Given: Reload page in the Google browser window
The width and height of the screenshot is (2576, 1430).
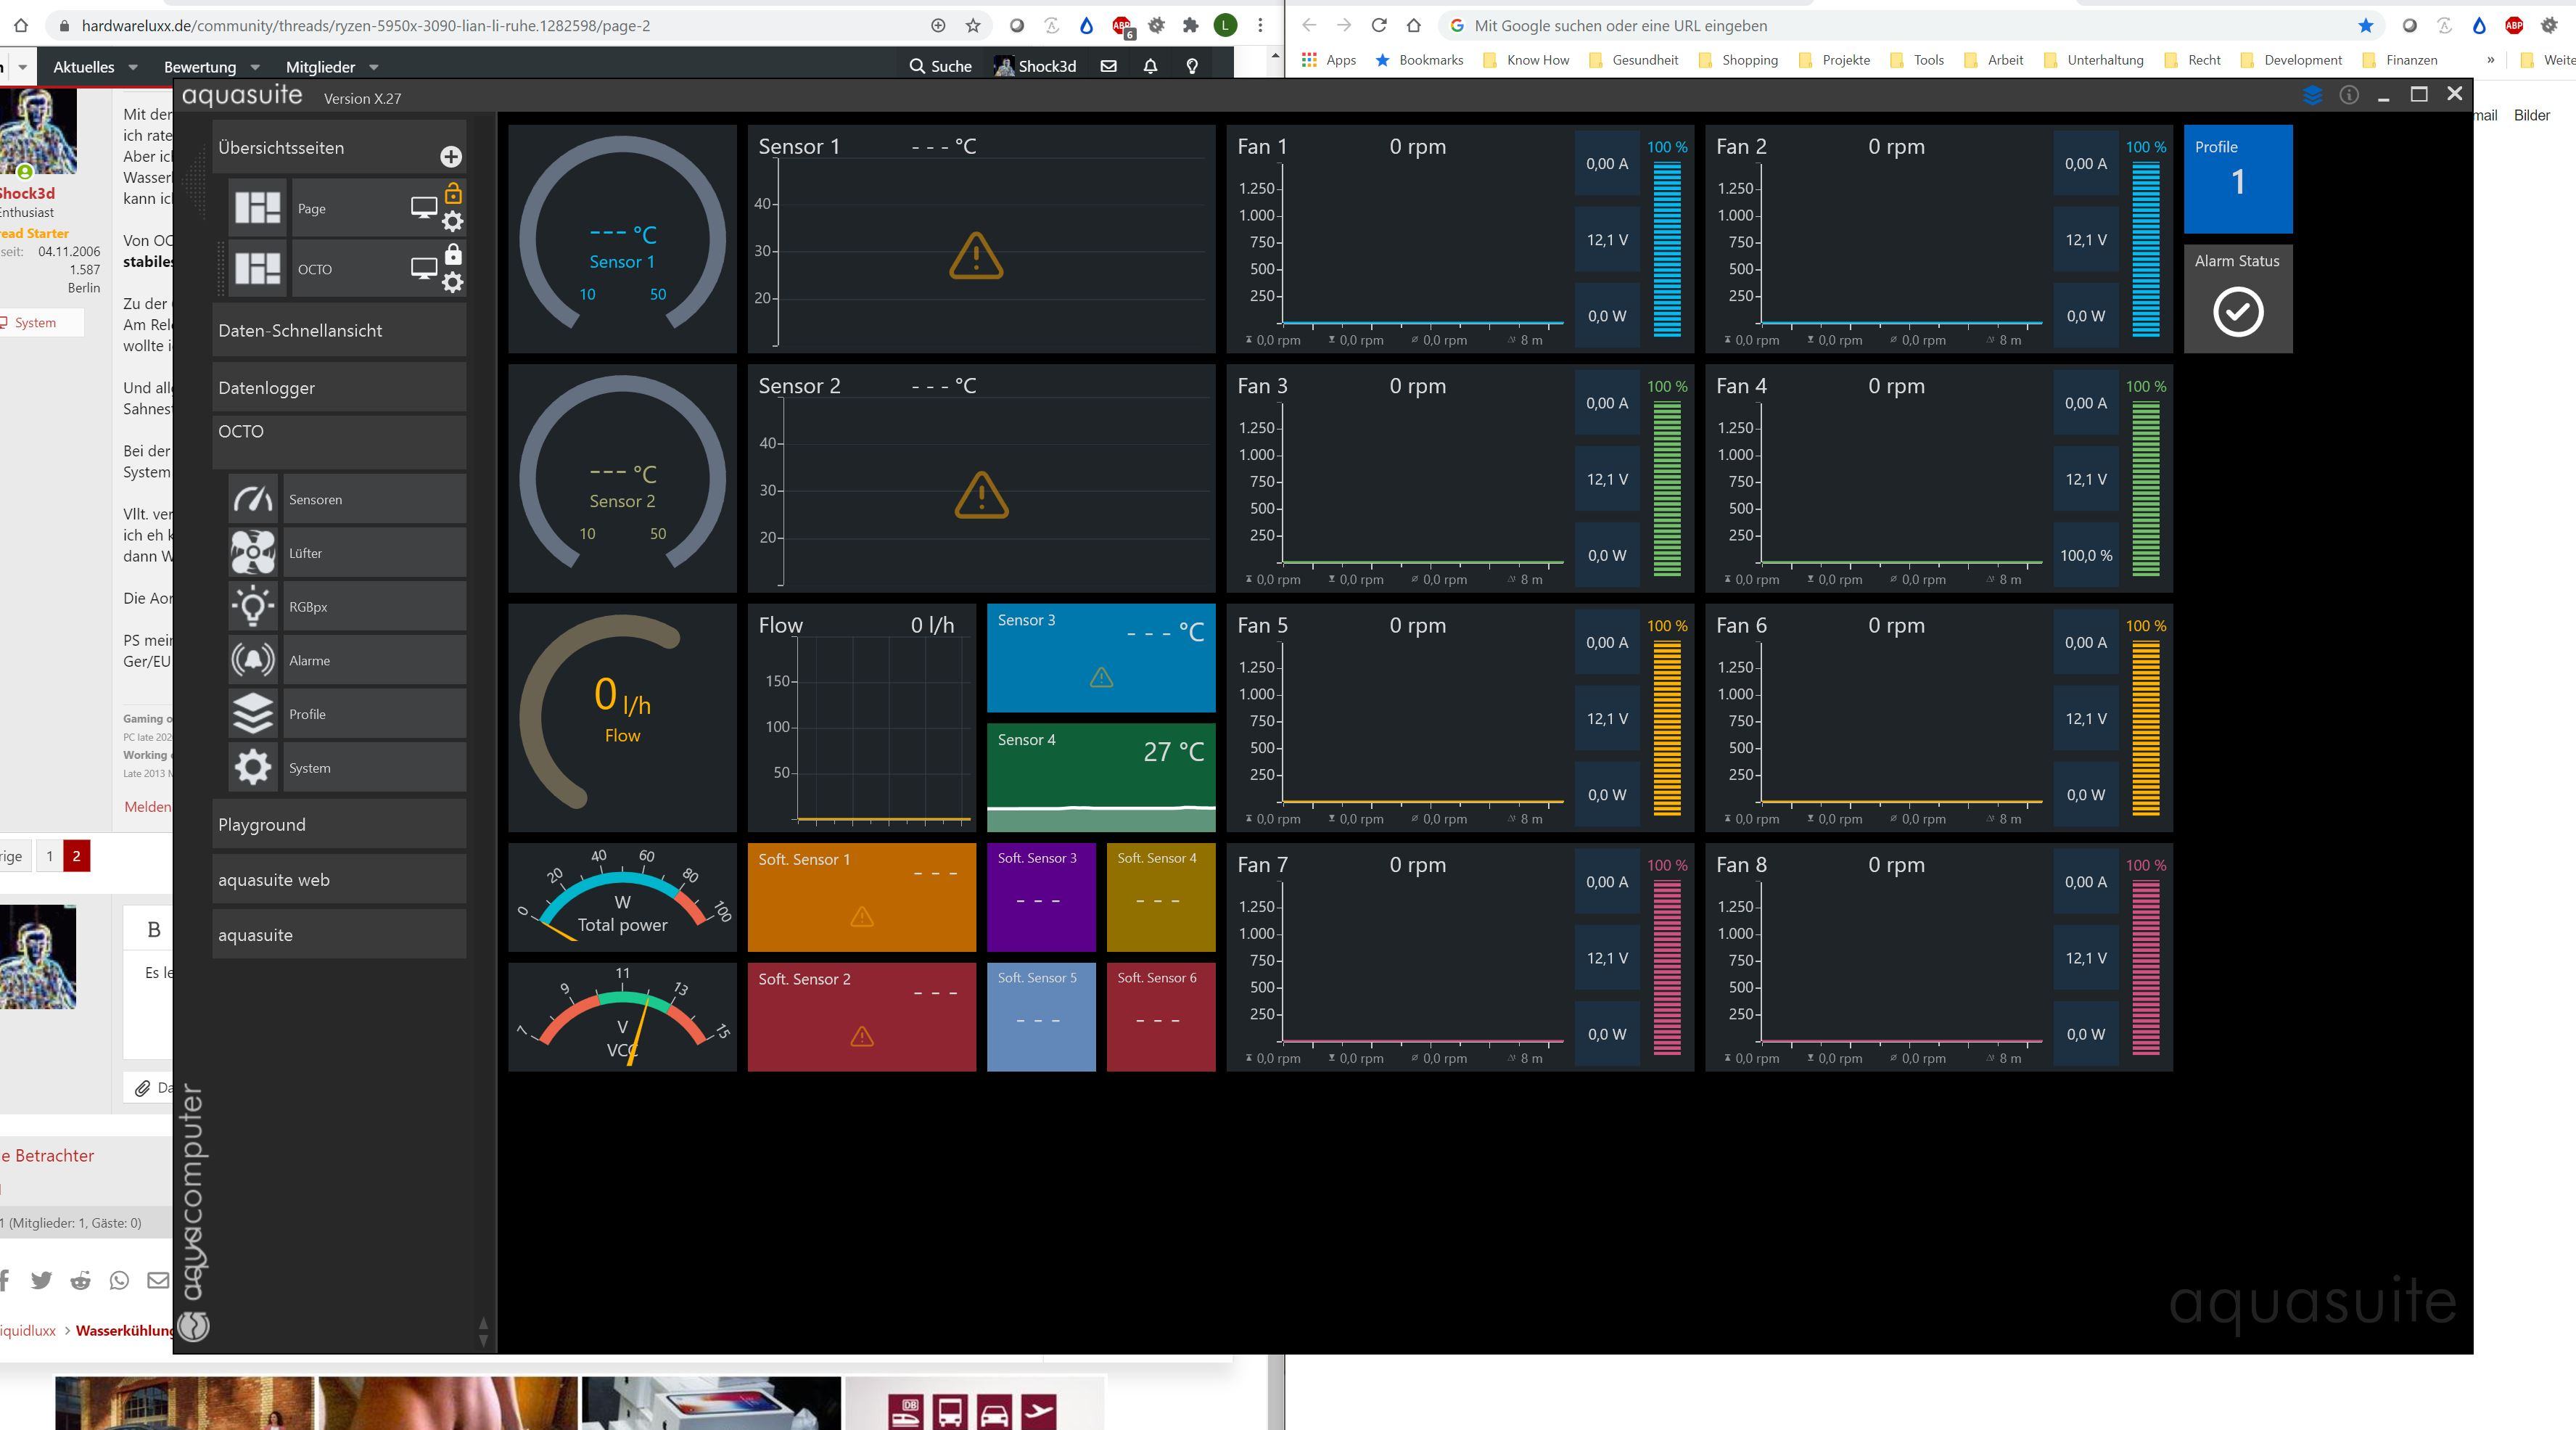Looking at the screenshot, I should tap(1379, 26).
